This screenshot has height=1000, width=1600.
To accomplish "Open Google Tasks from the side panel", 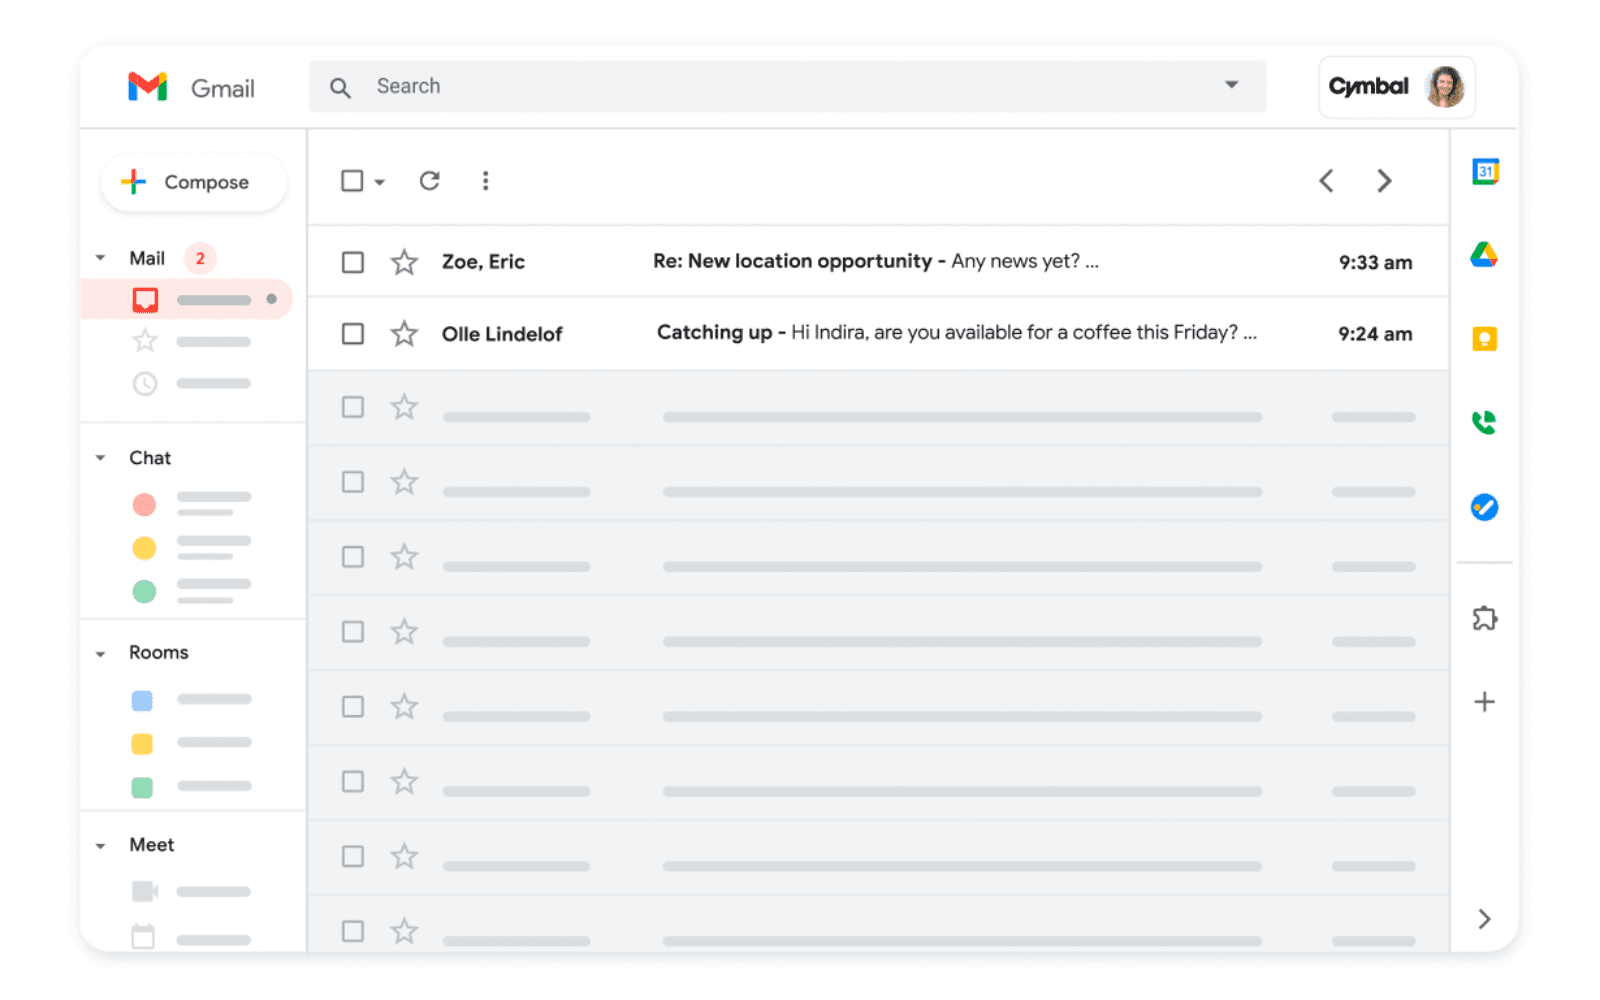I will (1485, 507).
